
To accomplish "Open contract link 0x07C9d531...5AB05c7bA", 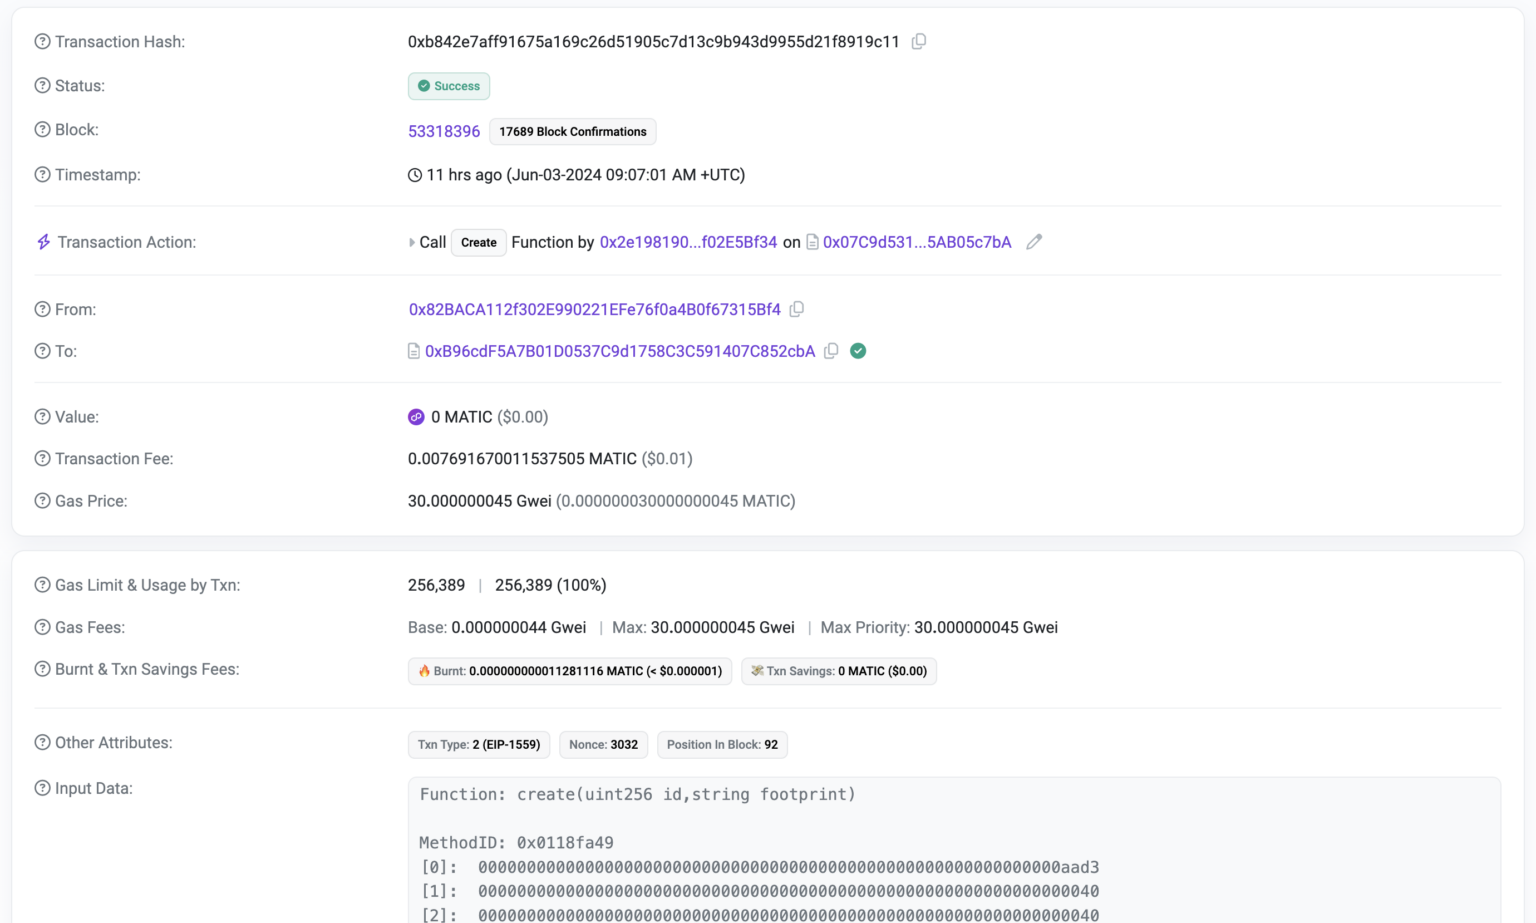I will tap(916, 242).
